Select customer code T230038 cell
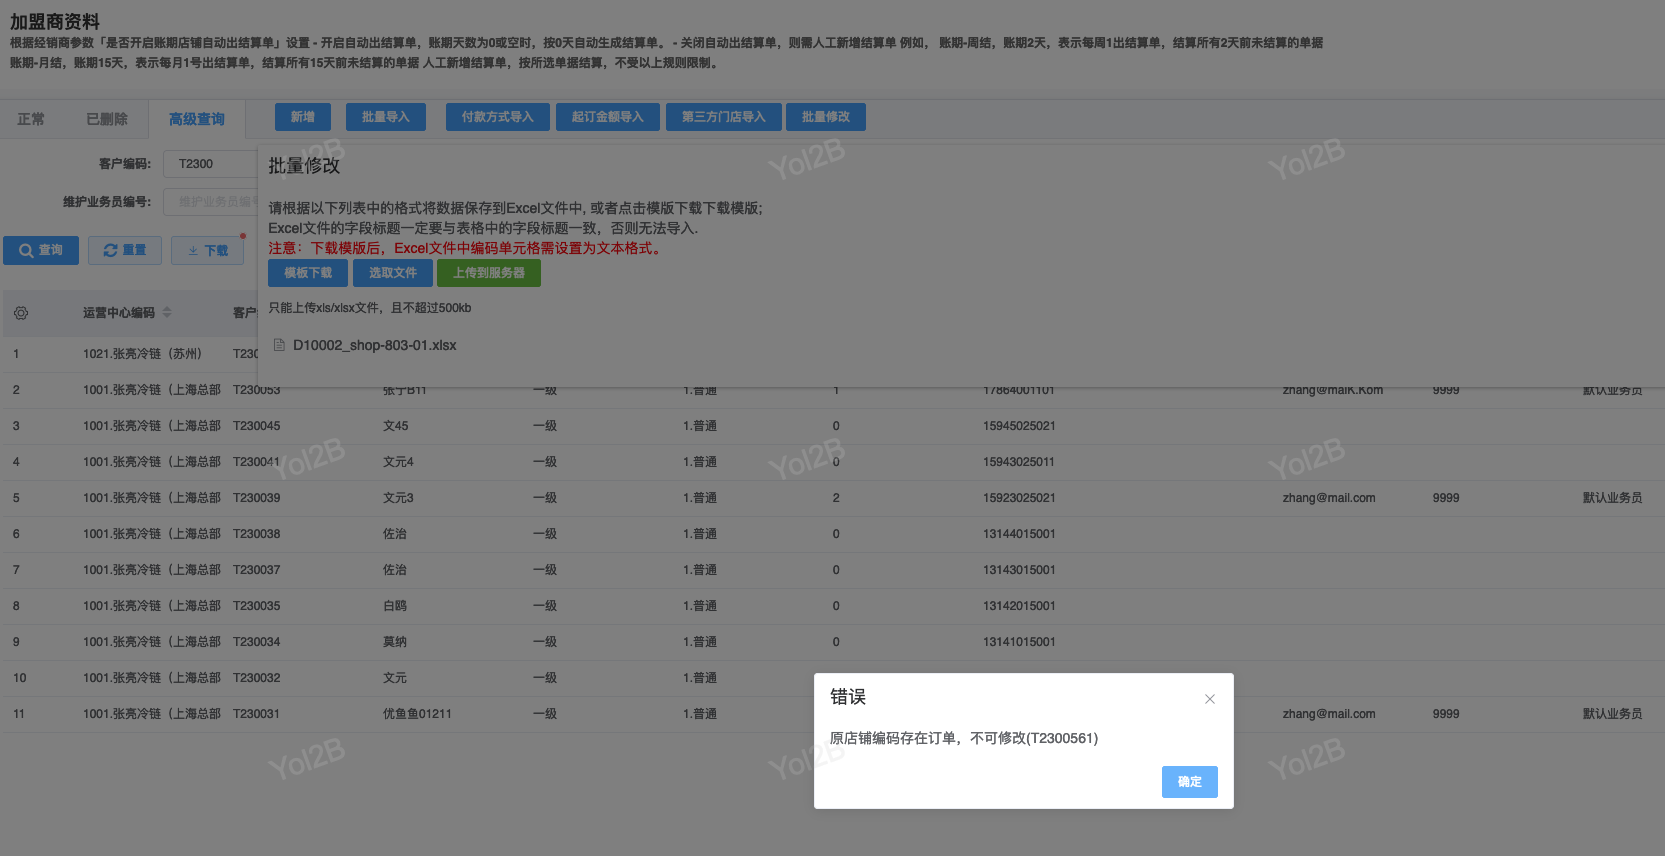1665x856 pixels. (257, 534)
